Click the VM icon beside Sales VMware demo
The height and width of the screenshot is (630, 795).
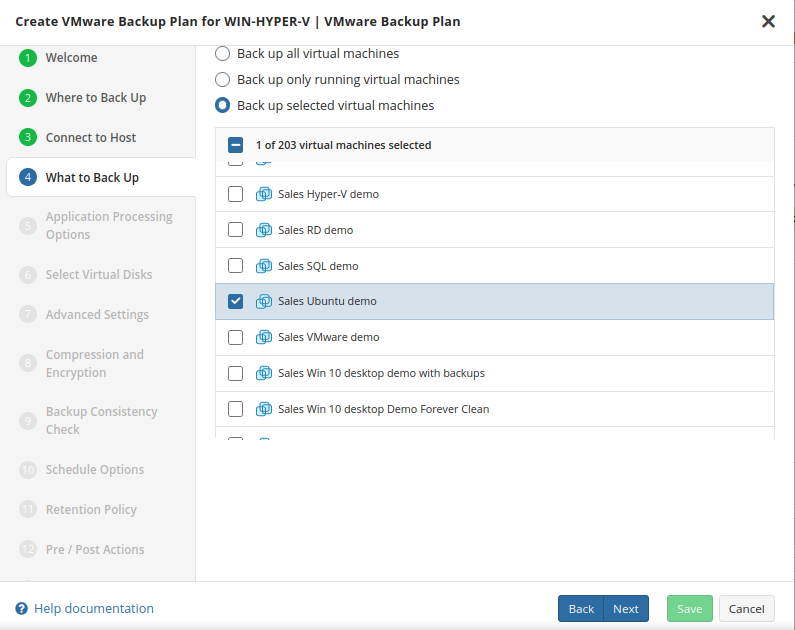pos(264,337)
